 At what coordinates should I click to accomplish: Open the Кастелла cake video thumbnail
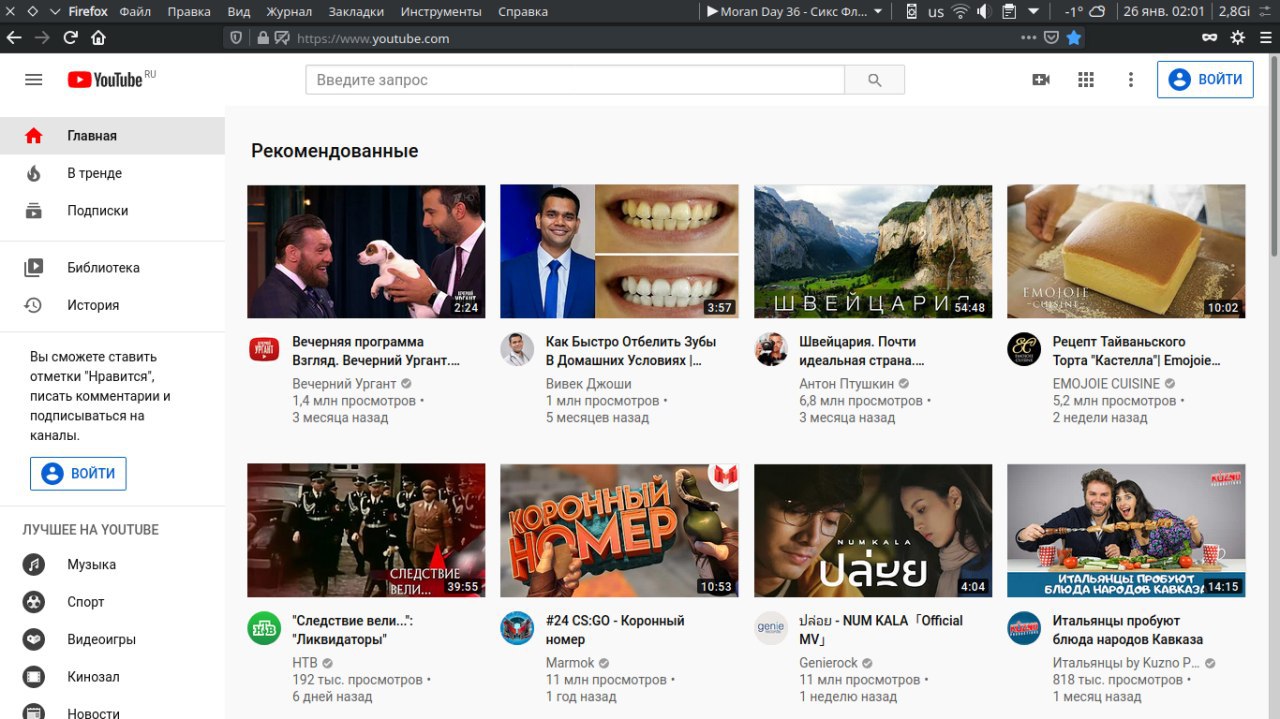(1126, 252)
